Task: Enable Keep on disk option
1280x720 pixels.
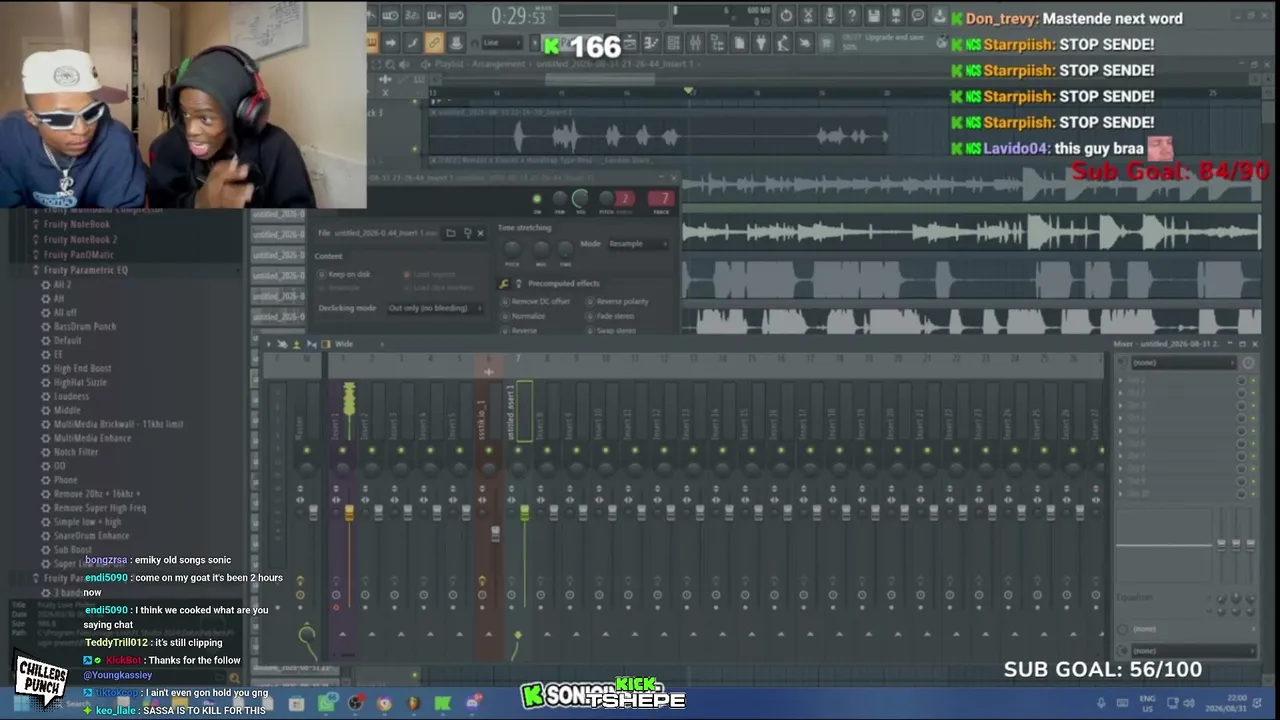Action: [343, 275]
